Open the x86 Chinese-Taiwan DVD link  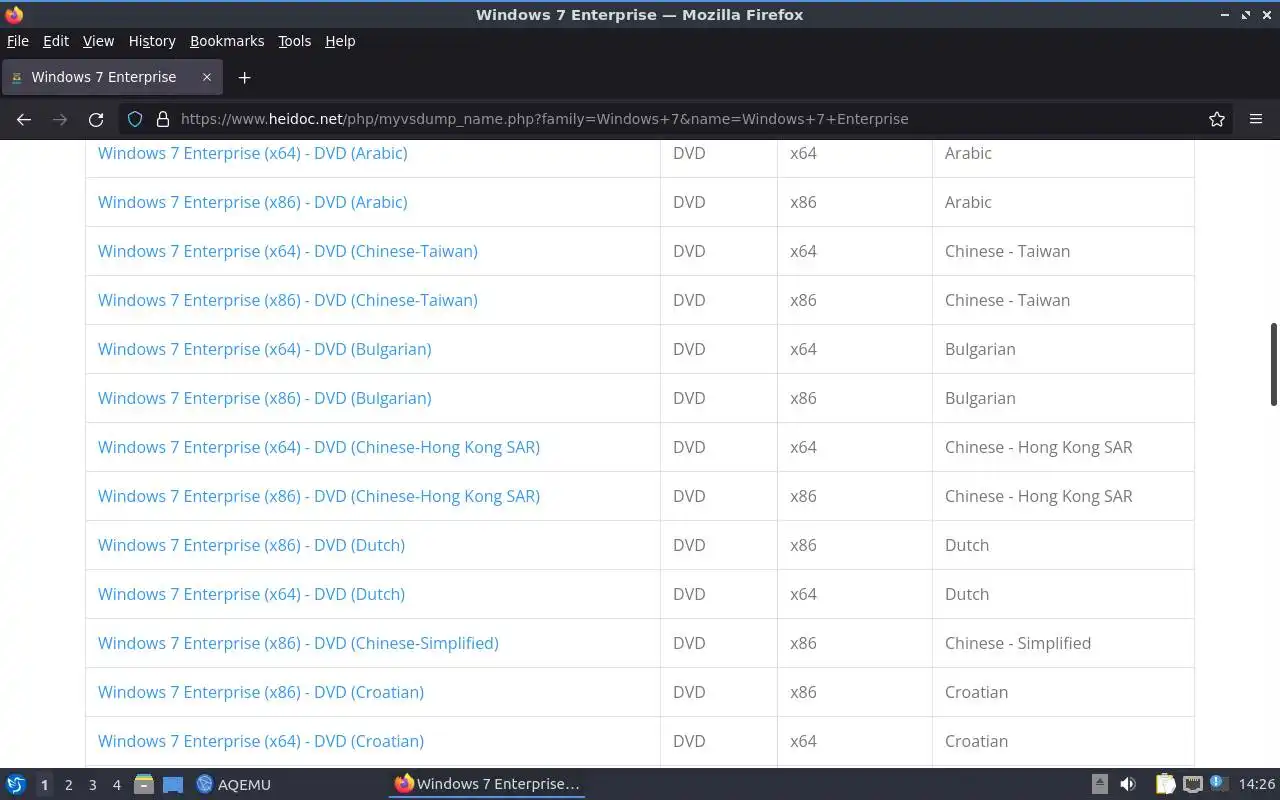pyautogui.click(x=288, y=300)
